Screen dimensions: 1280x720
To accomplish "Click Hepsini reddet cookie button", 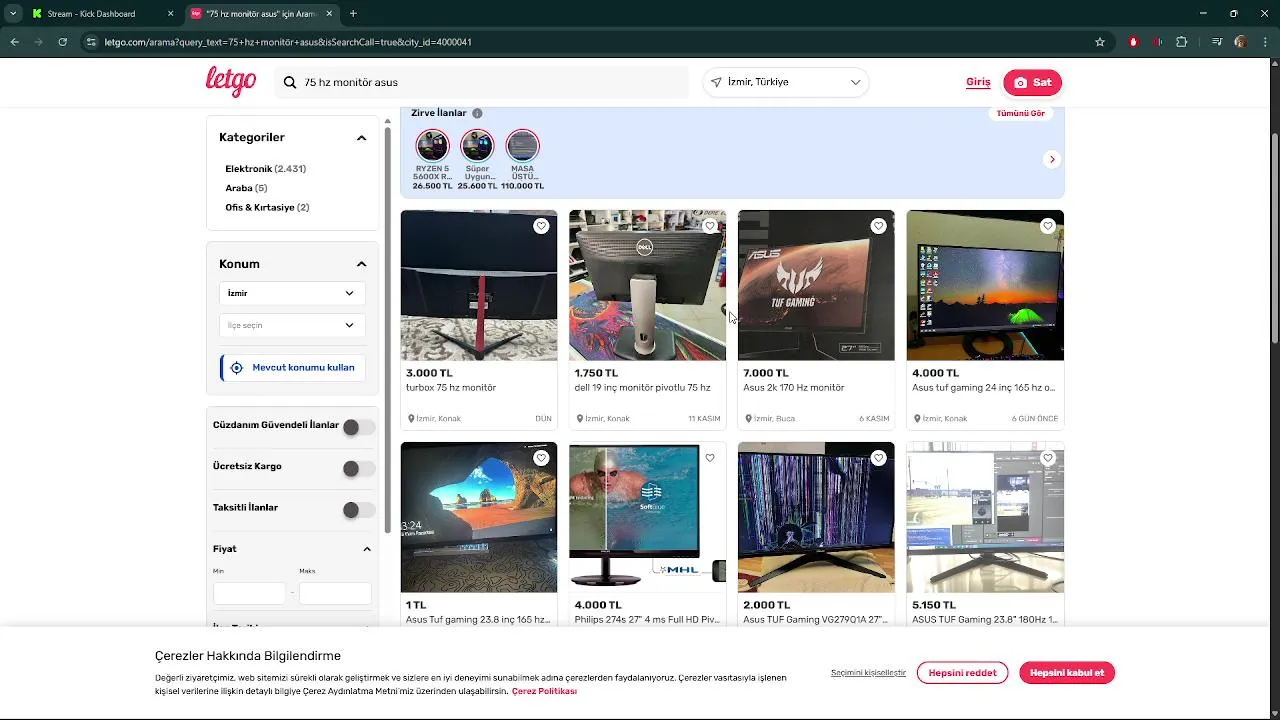I will pyautogui.click(x=962, y=673).
